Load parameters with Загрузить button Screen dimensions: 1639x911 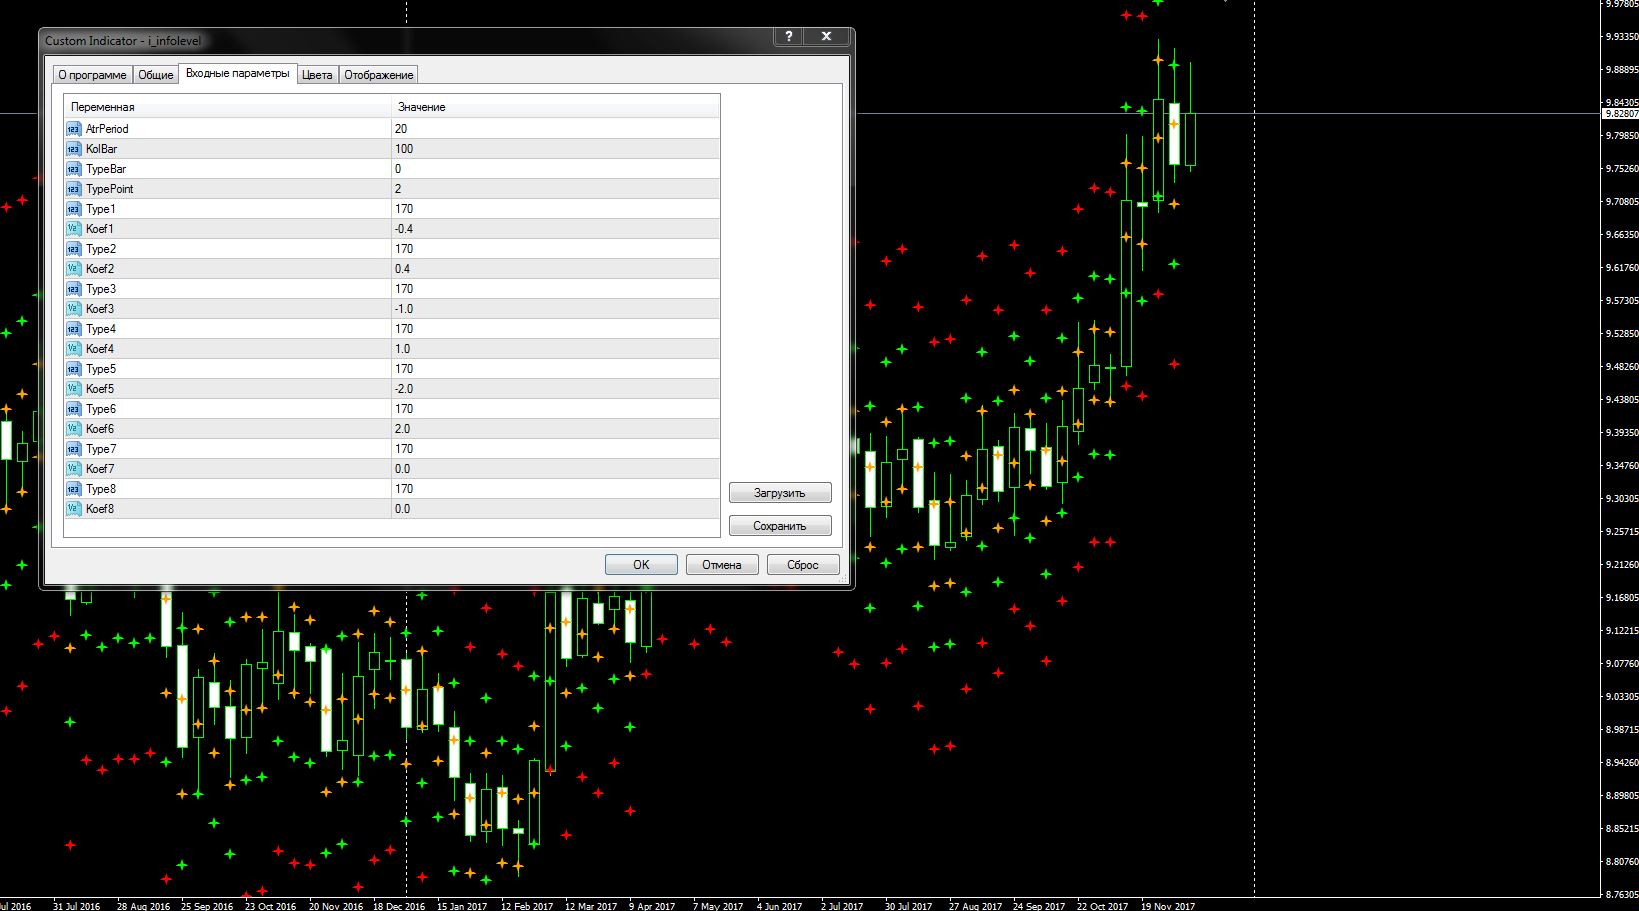click(x=780, y=493)
